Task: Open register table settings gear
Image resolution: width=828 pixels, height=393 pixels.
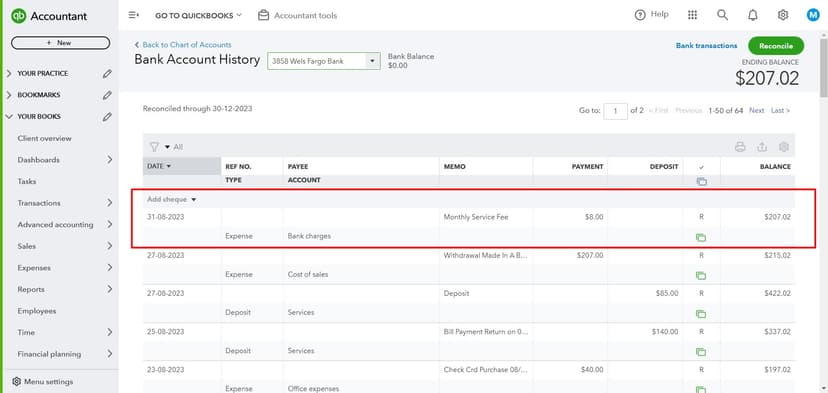Action: (x=784, y=147)
